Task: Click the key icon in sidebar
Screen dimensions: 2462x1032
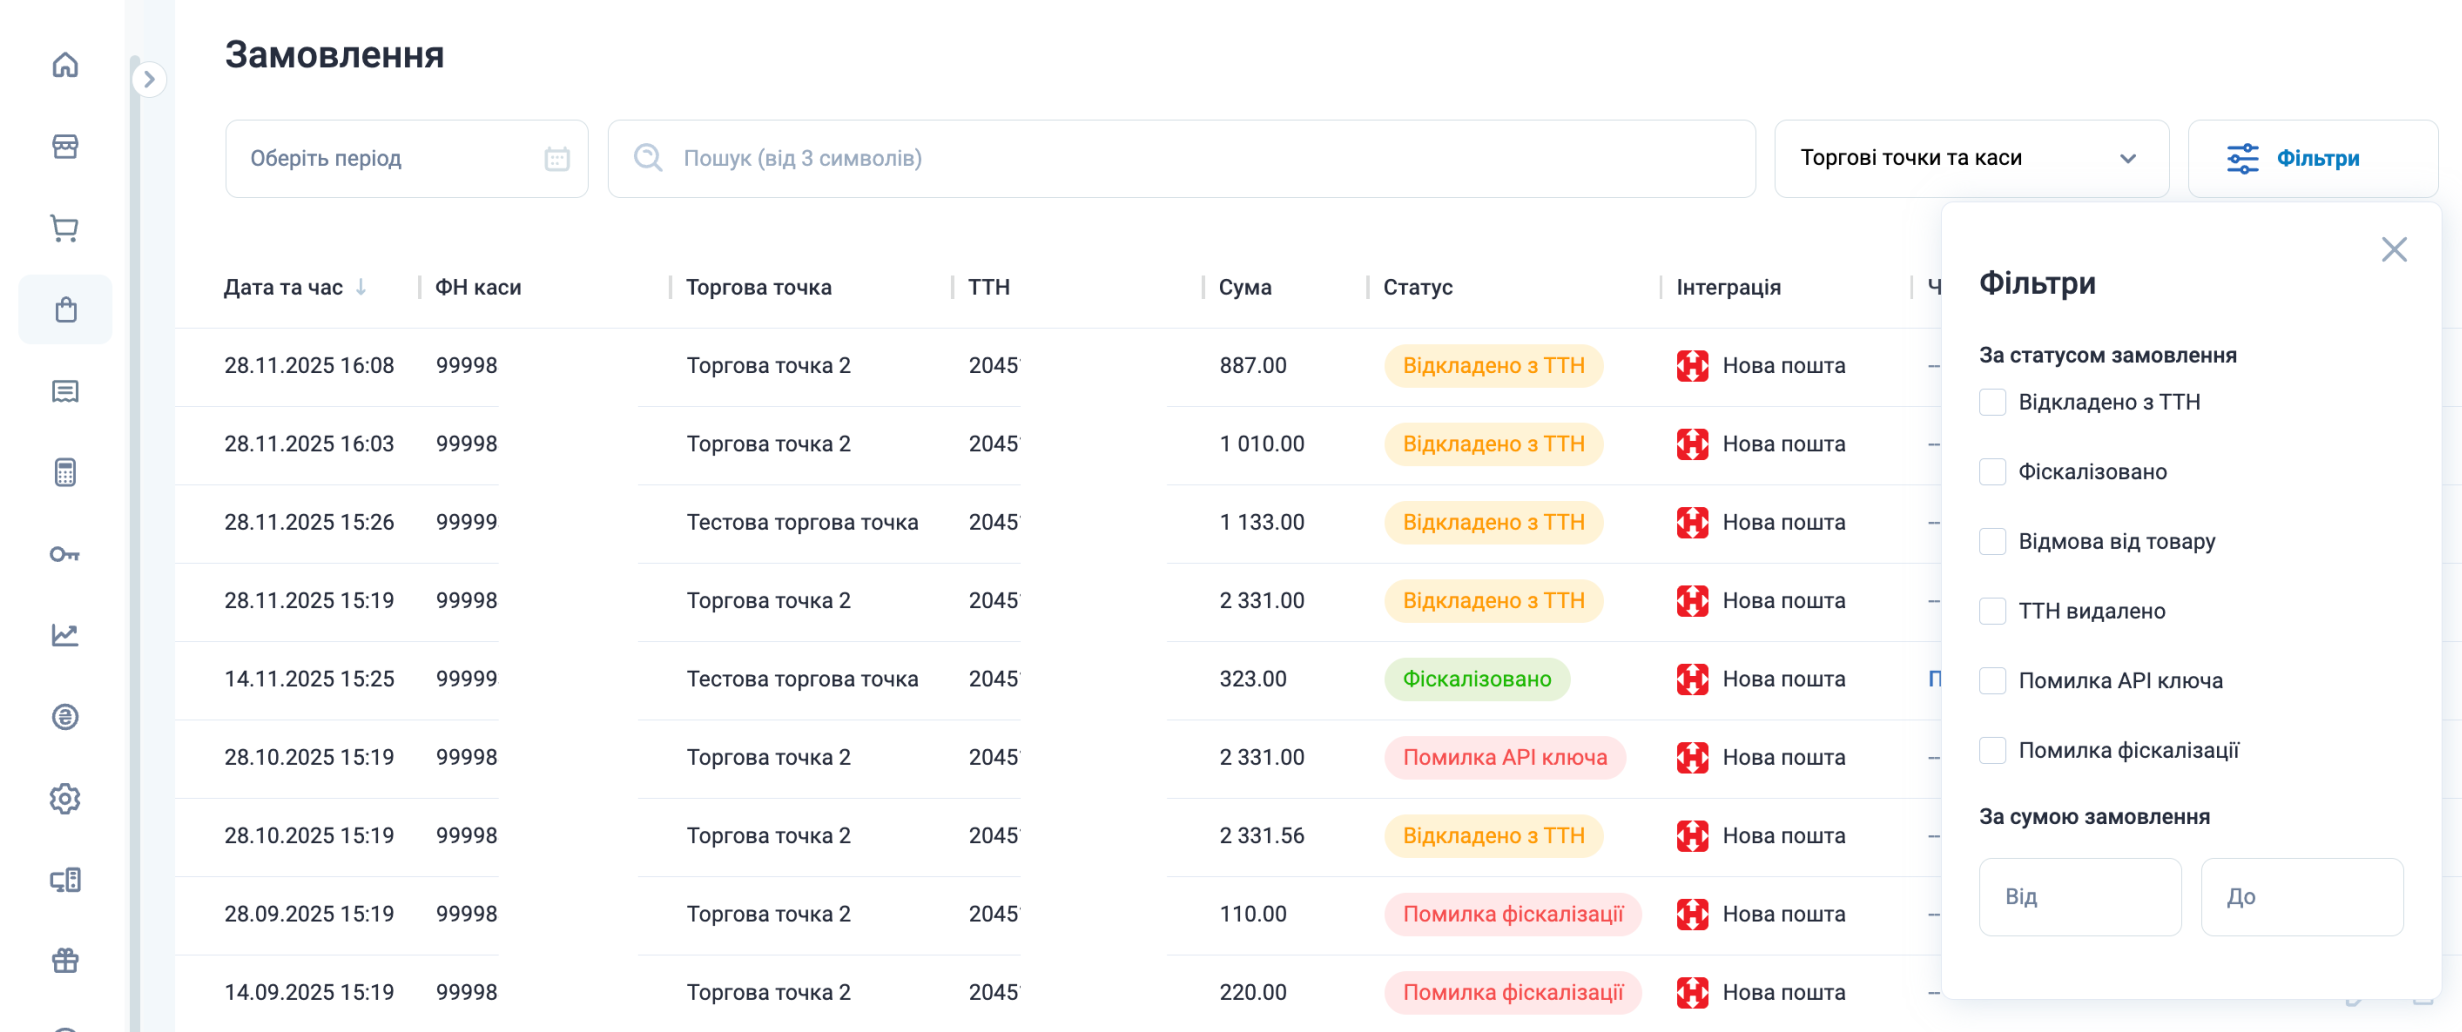Action: (x=65, y=554)
